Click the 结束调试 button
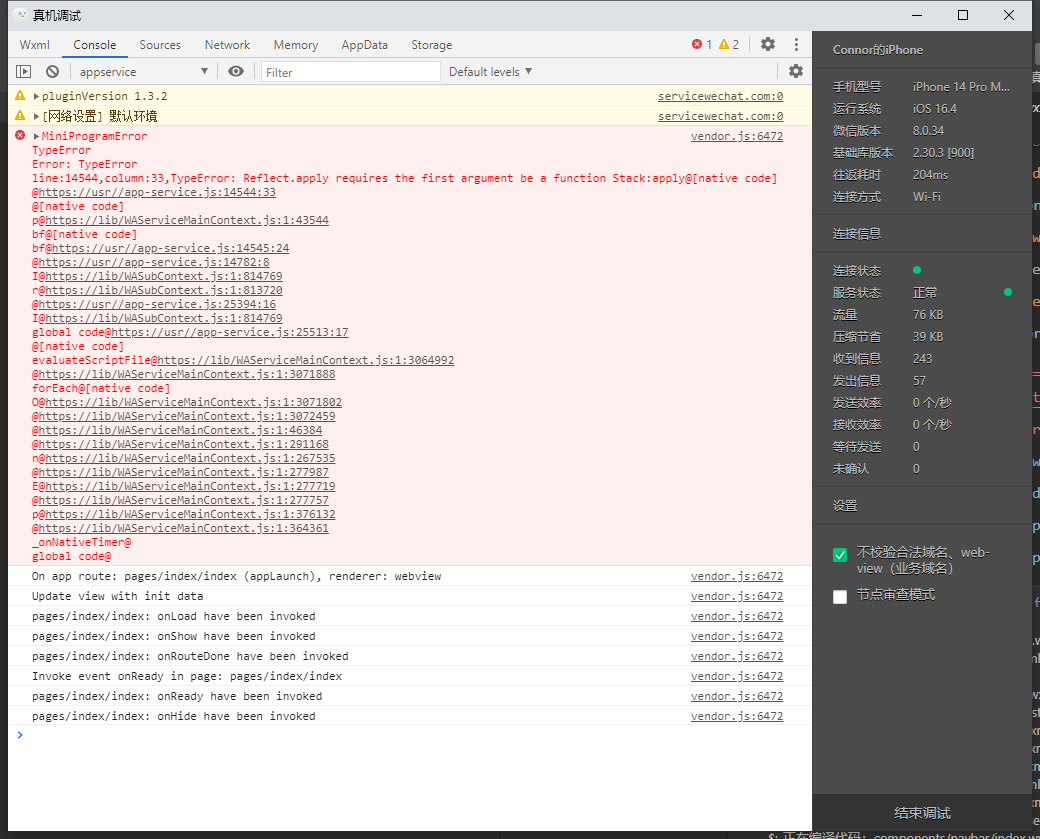The height and width of the screenshot is (839, 1040). tap(921, 813)
